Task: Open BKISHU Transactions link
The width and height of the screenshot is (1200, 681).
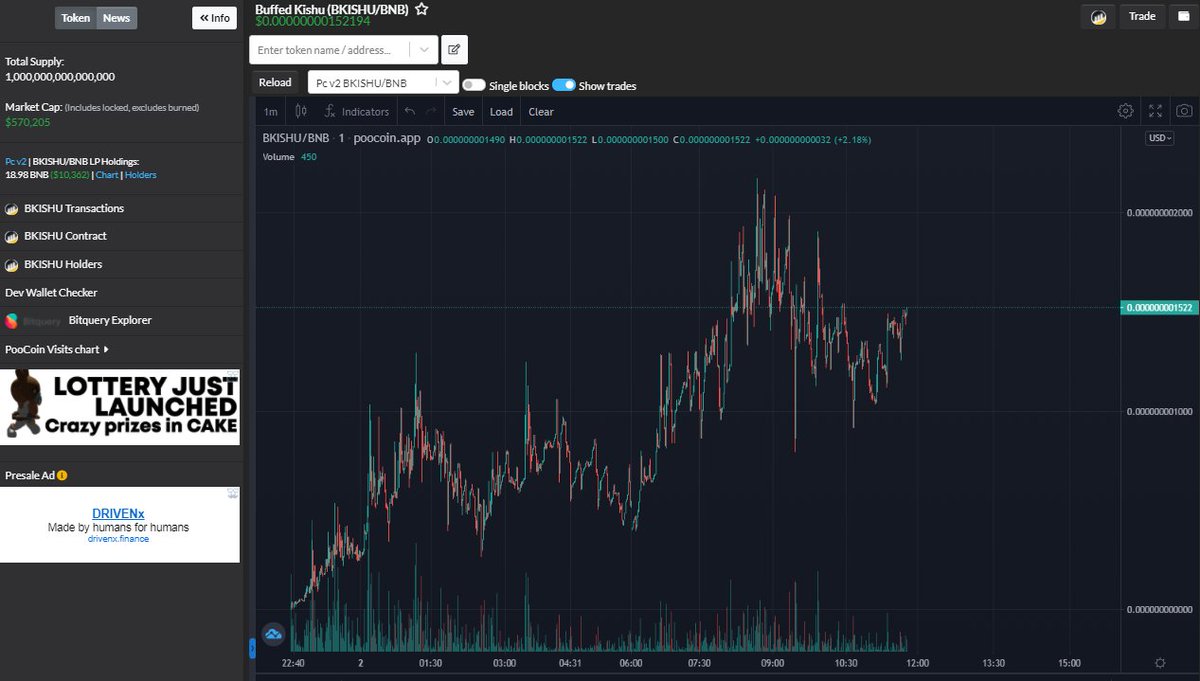Action: click(x=74, y=209)
